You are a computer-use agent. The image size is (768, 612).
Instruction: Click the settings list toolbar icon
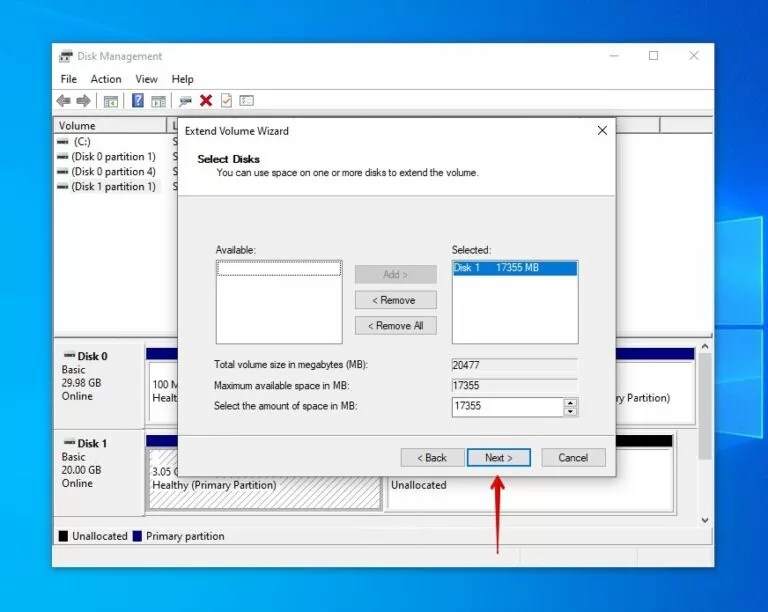click(246, 101)
